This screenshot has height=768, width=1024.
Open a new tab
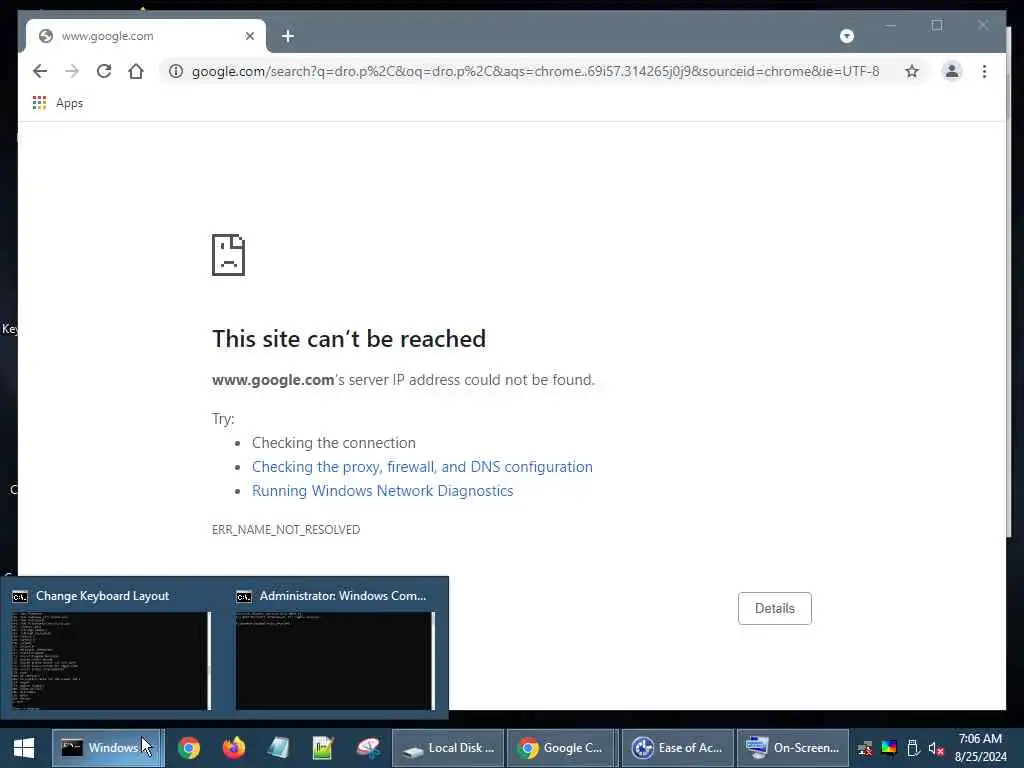click(x=288, y=36)
